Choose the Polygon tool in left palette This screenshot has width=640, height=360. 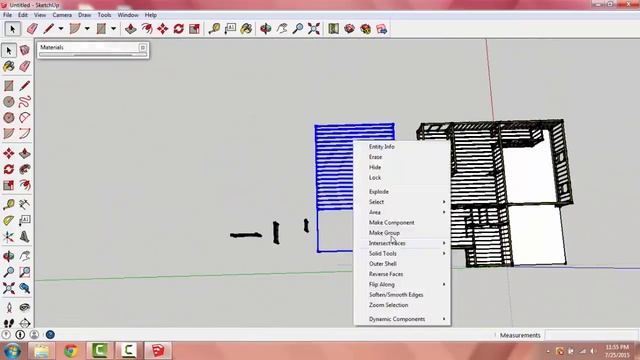pyautogui.click(x=9, y=118)
